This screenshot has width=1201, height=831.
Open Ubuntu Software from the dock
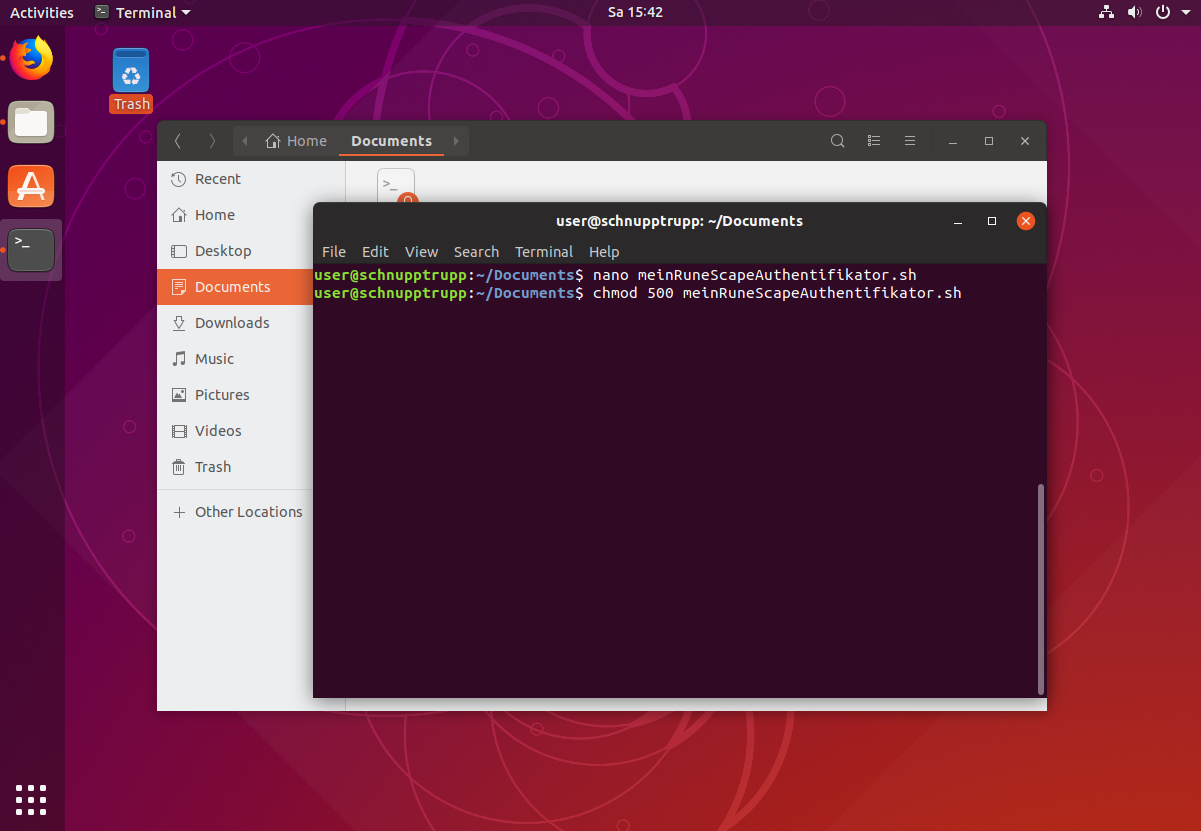click(31, 187)
